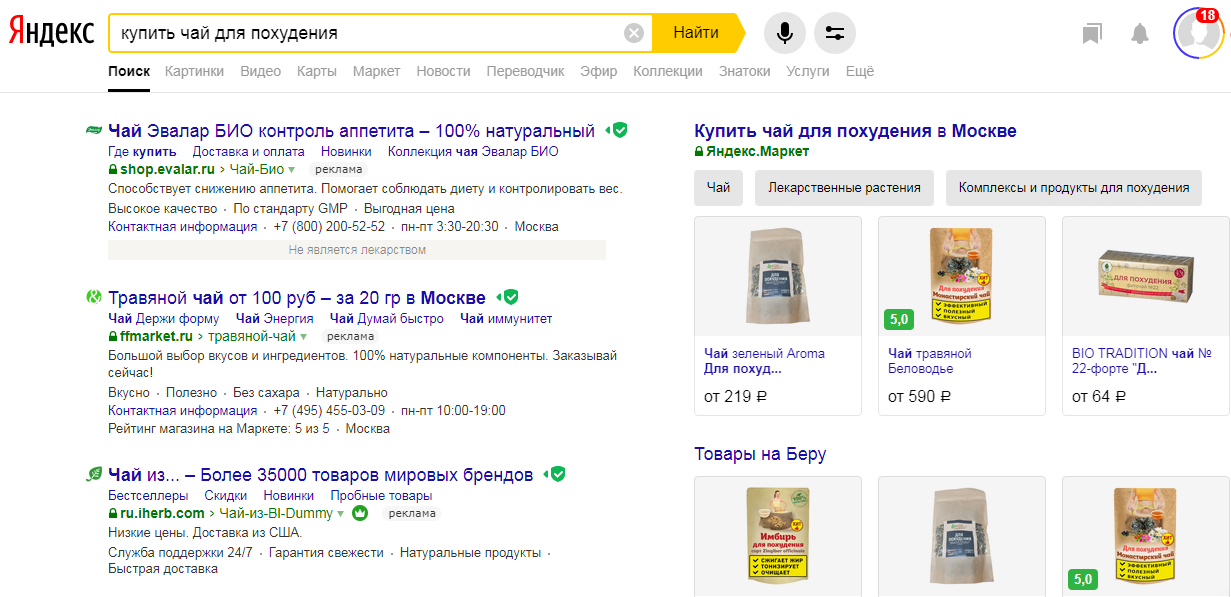Switch to the Картинки tab
The image size is (1231, 597).
[x=194, y=71]
